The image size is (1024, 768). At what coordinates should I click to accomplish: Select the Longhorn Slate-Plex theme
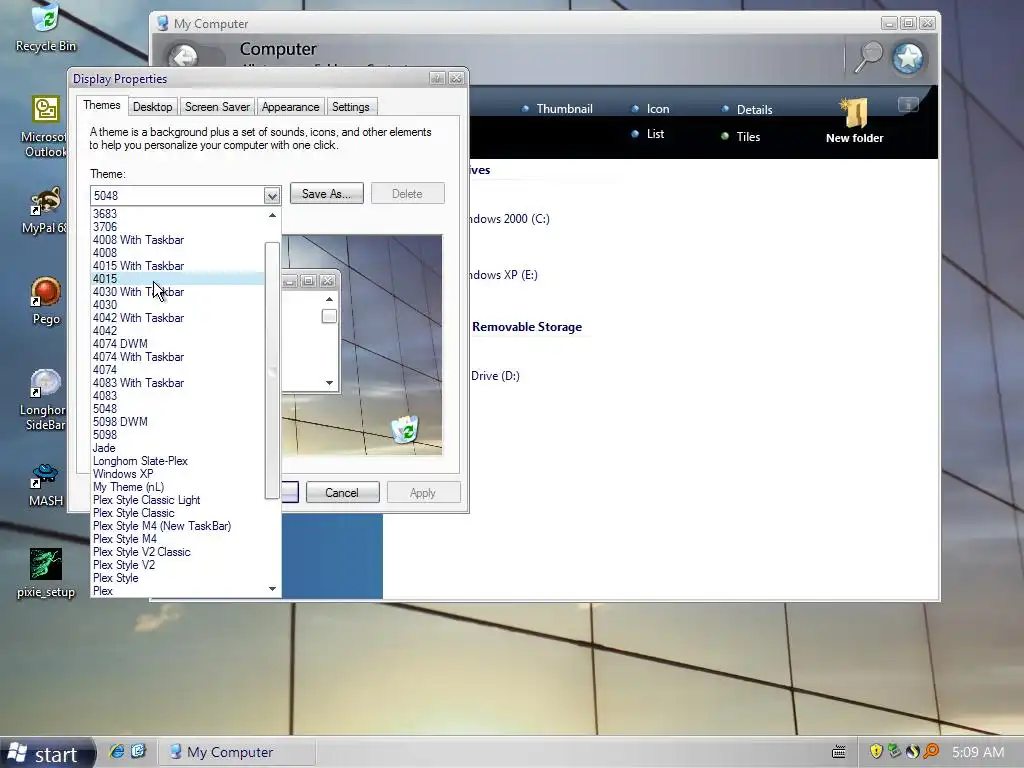[x=178, y=461]
